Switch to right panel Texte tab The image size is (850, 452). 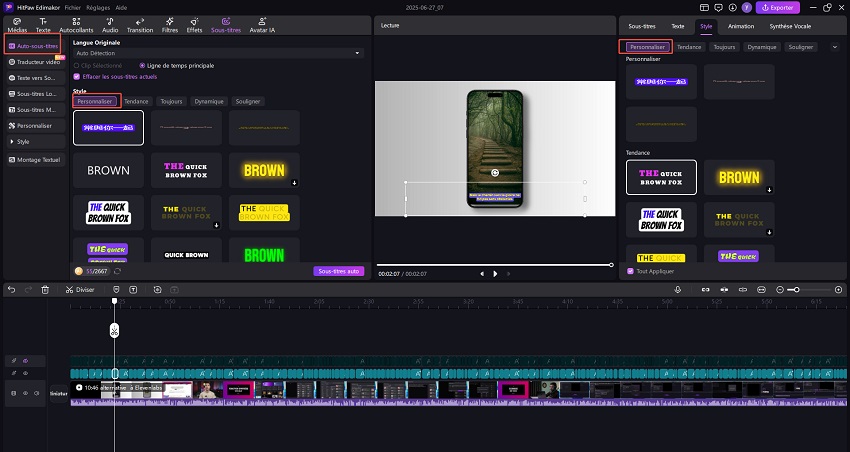click(x=678, y=26)
